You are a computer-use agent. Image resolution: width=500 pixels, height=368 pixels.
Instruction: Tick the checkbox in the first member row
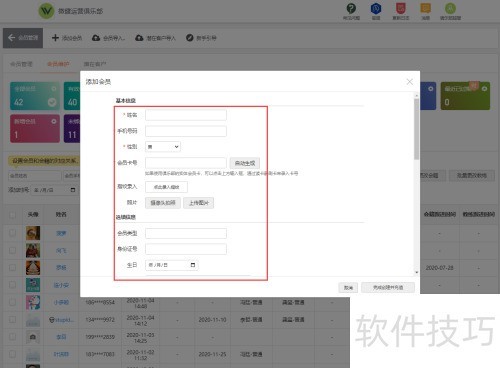point(12,233)
